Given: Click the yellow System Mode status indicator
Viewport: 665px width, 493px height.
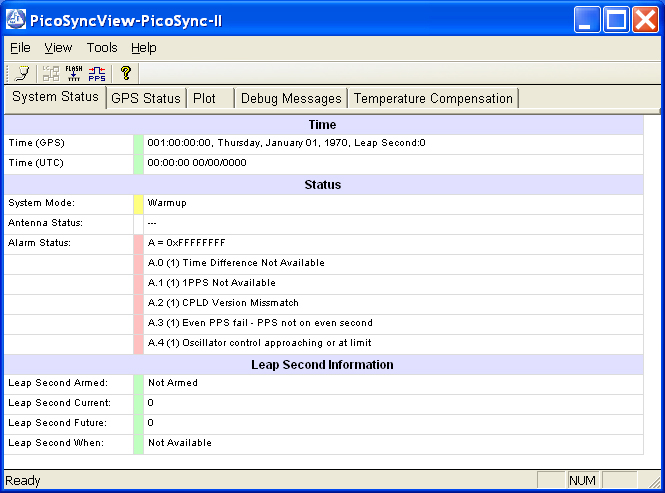Looking at the screenshot, I should [x=138, y=204].
